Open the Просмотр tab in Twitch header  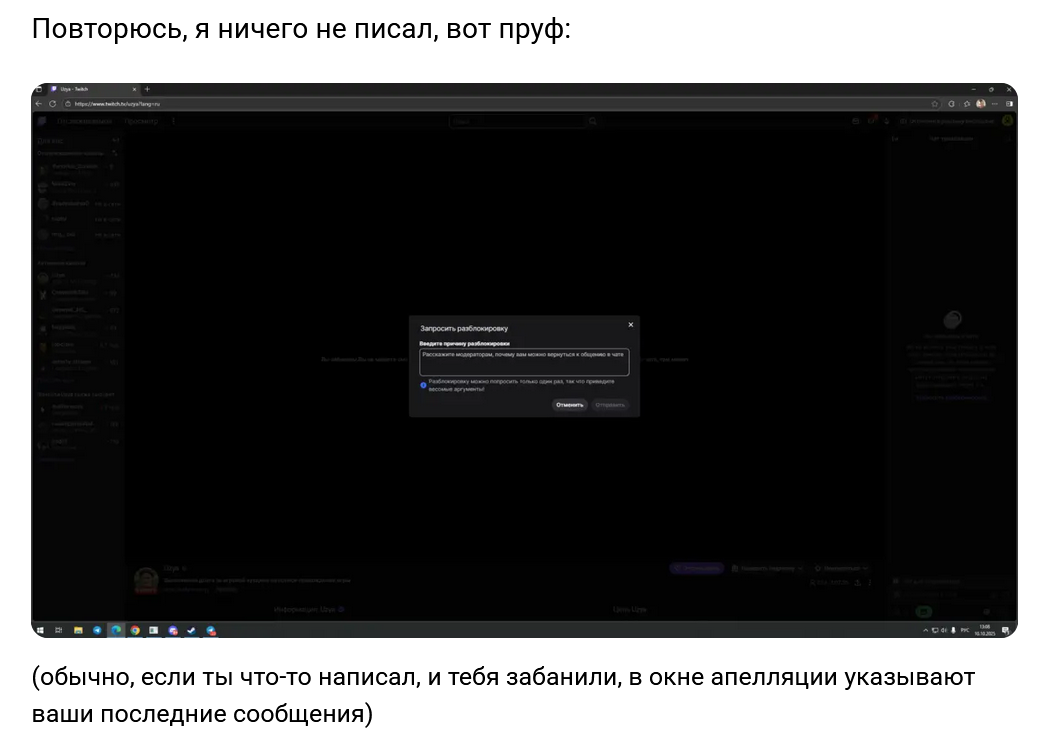(141, 121)
